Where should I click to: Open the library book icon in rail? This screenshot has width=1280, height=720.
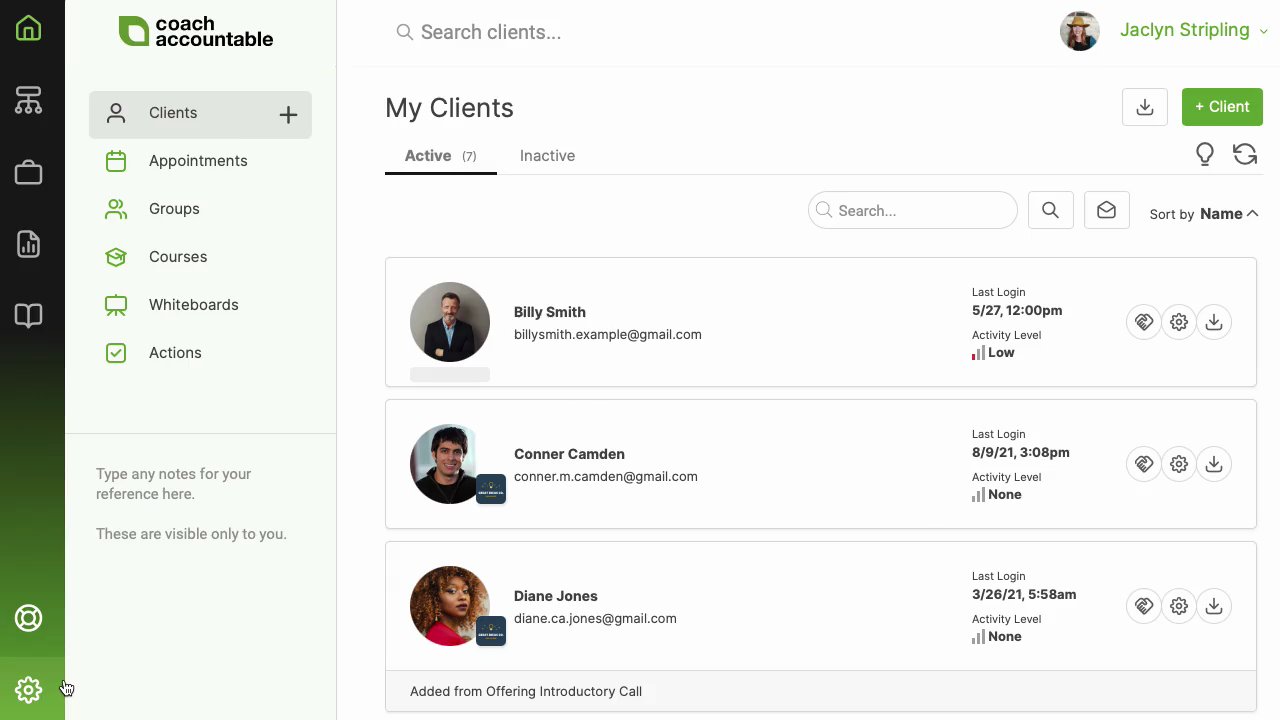28,316
